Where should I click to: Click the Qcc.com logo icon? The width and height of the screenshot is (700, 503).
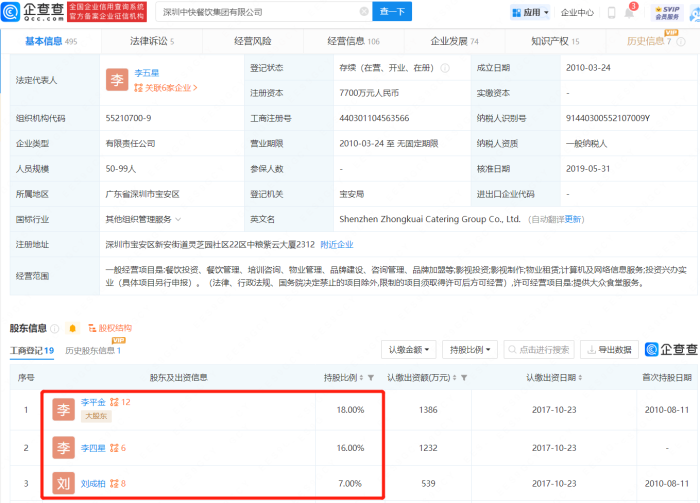(x=11, y=12)
